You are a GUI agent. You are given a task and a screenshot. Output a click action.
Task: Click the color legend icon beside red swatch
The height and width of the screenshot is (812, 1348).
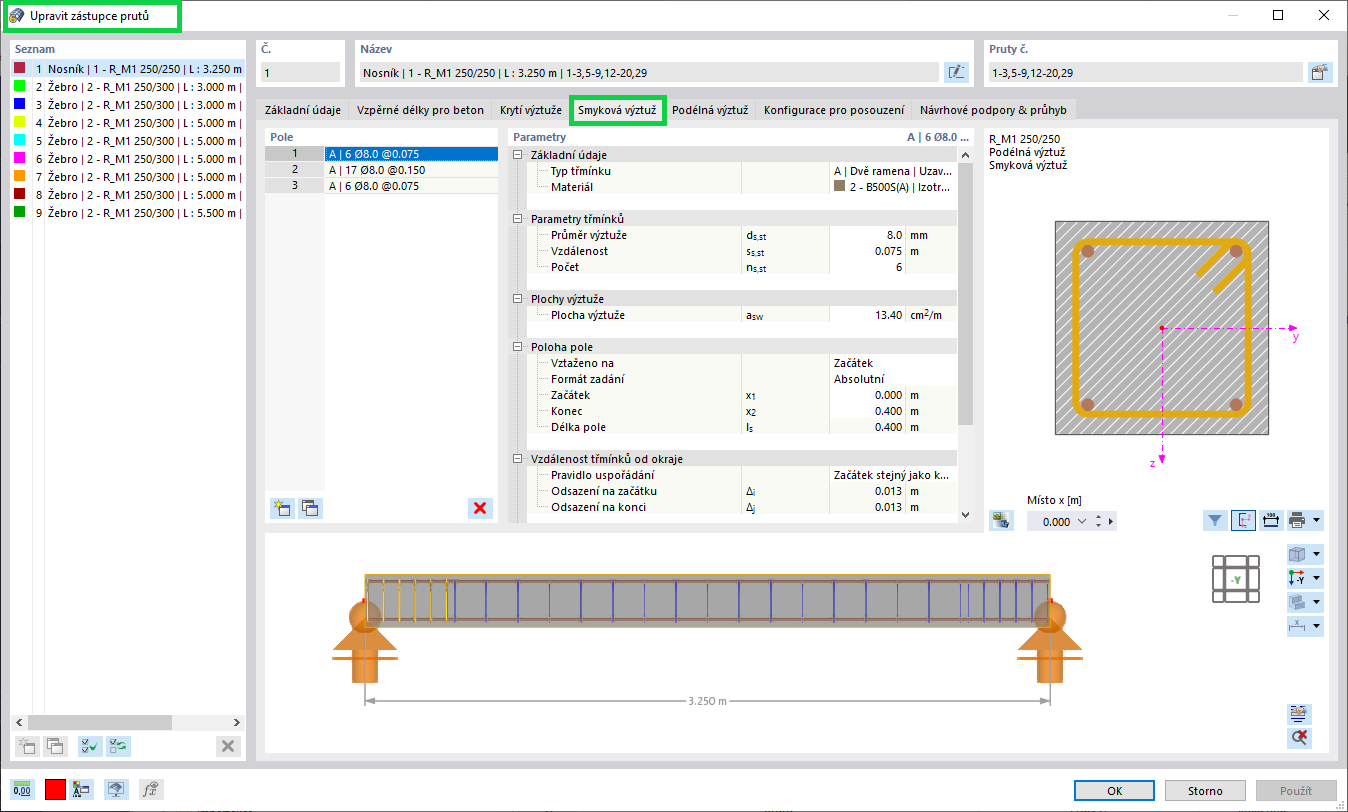coord(83,789)
